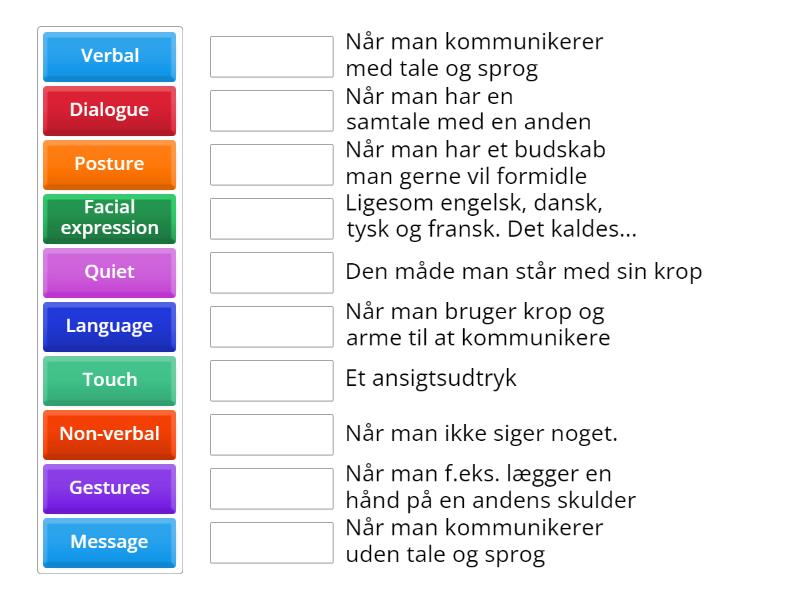
Task: Click the slot beside 'Den måde man står med sin krop'
Action: 270,270
